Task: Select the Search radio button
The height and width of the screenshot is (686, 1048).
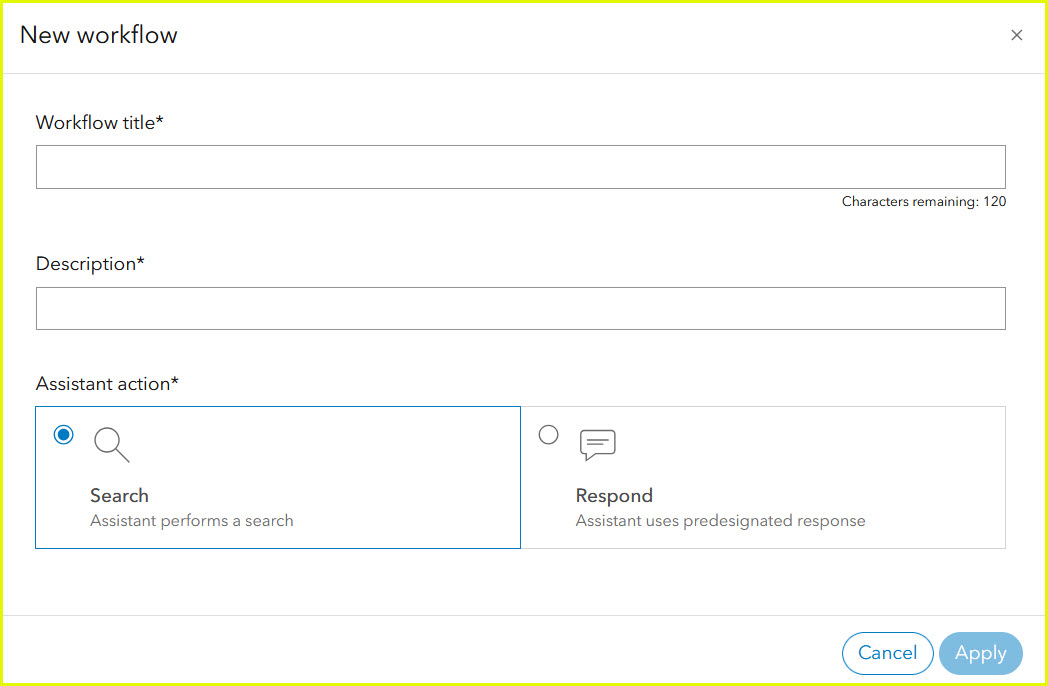Action: [64, 434]
